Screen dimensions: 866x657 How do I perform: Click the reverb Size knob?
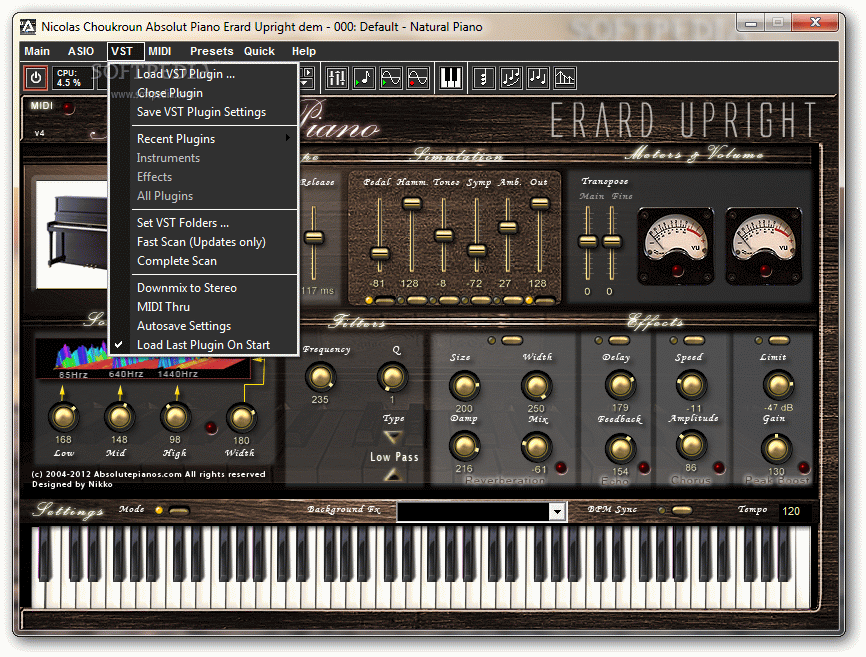(464, 386)
